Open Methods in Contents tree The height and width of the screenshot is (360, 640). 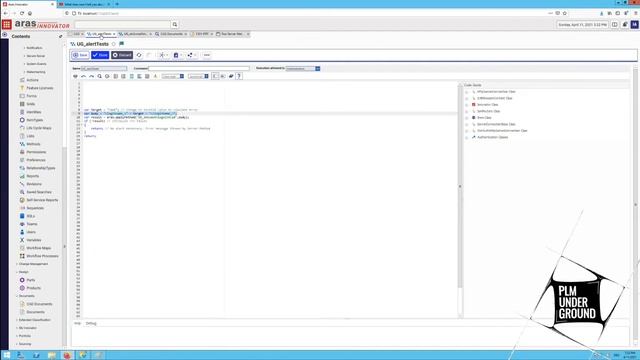pyautogui.click(x=33, y=144)
